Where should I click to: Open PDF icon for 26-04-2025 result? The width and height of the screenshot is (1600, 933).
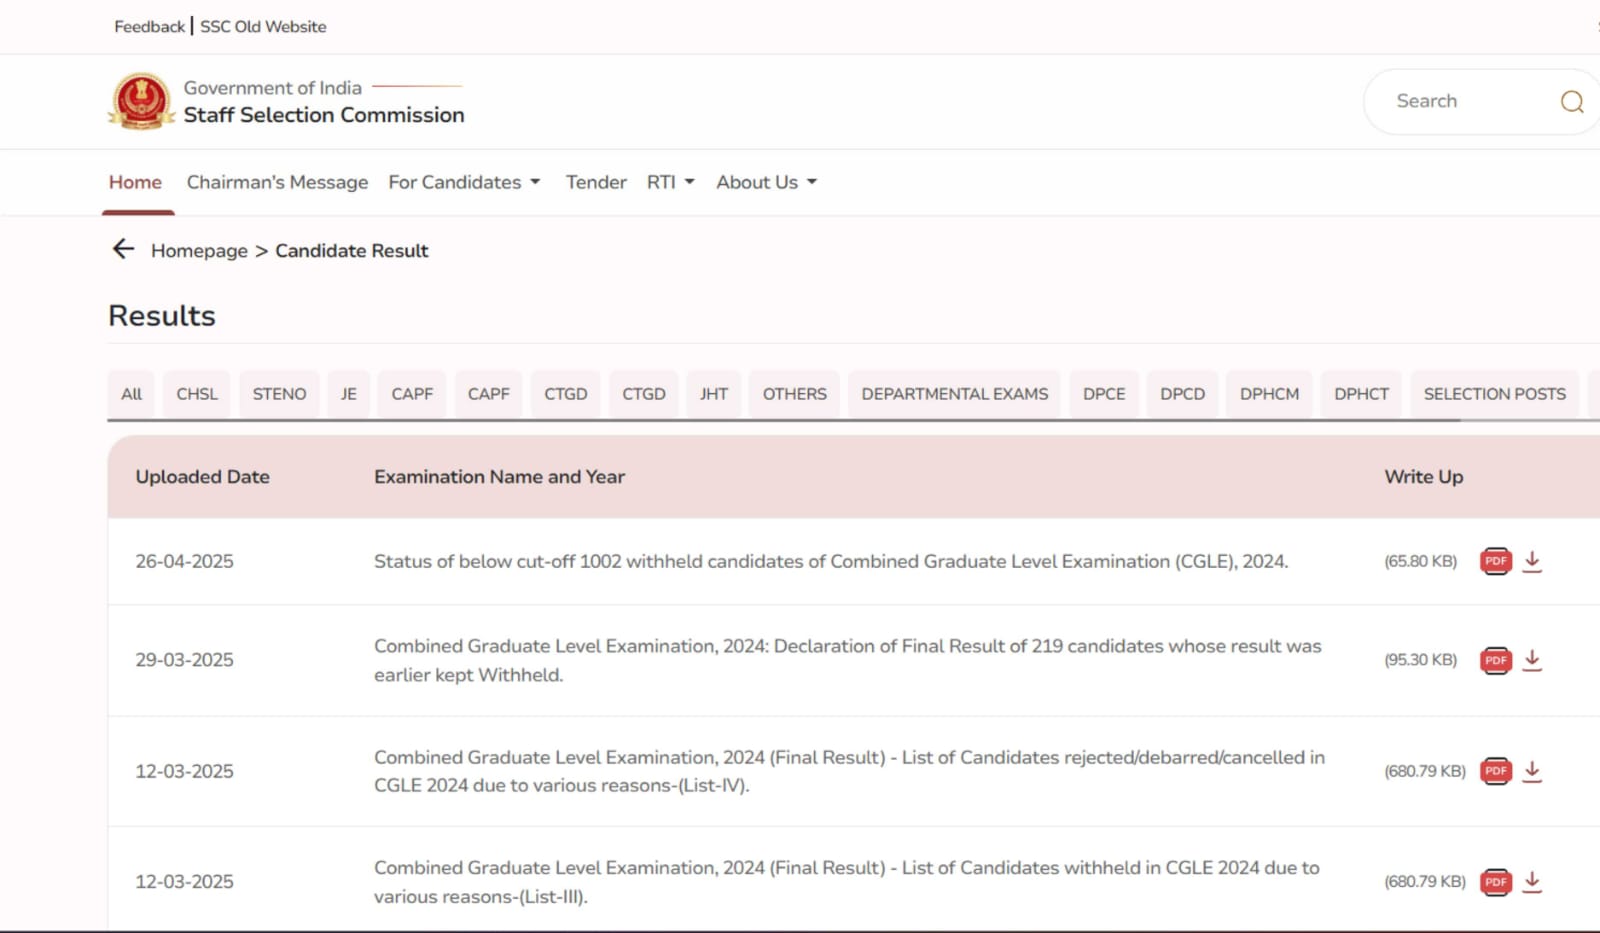point(1496,561)
